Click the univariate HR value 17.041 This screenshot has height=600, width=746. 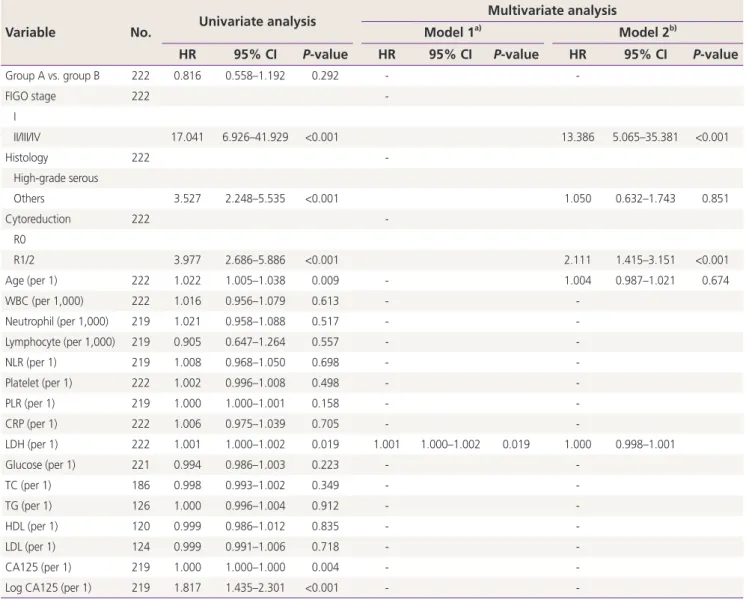click(187, 137)
